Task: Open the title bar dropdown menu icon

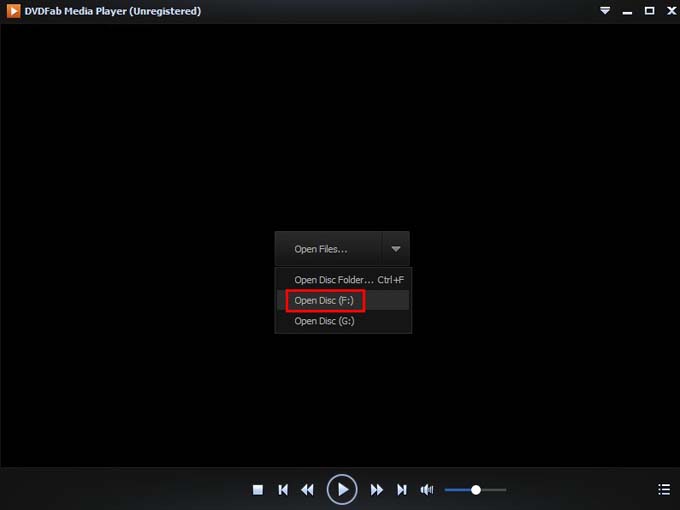Action: (x=605, y=10)
